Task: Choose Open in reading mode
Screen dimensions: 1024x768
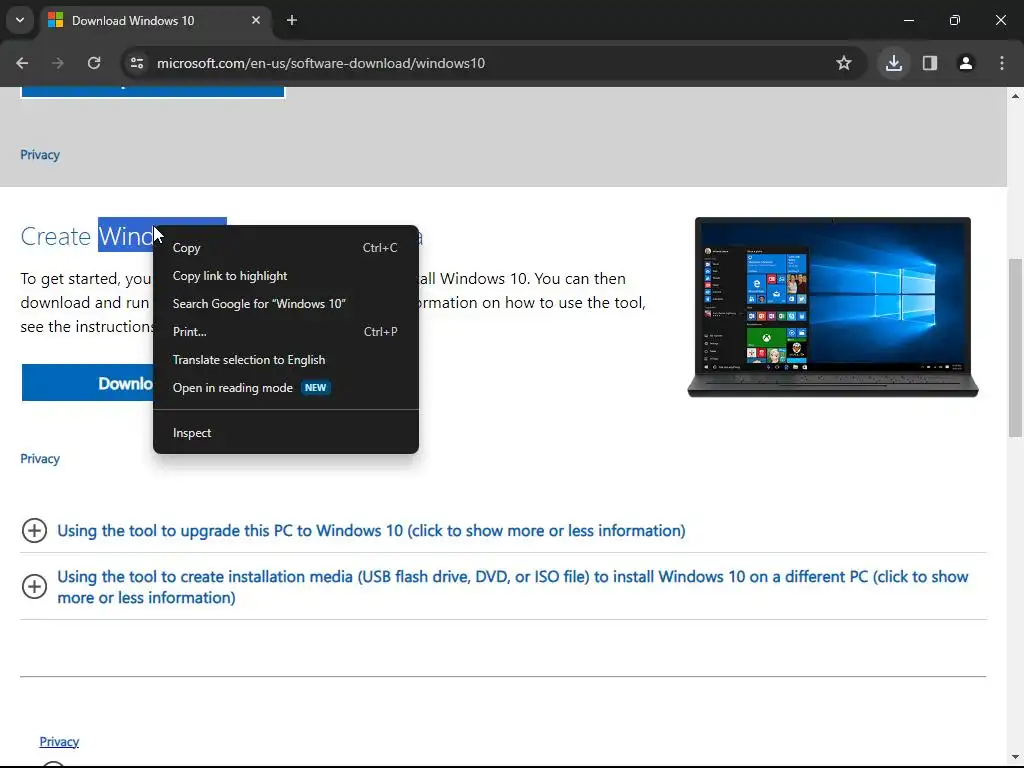Action: [x=285, y=389]
